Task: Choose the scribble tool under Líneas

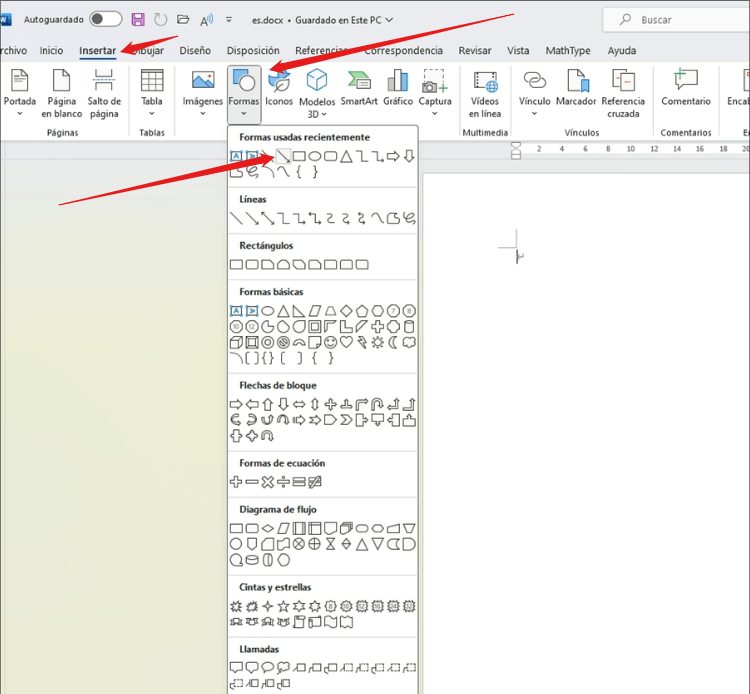Action: click(409, 219)
